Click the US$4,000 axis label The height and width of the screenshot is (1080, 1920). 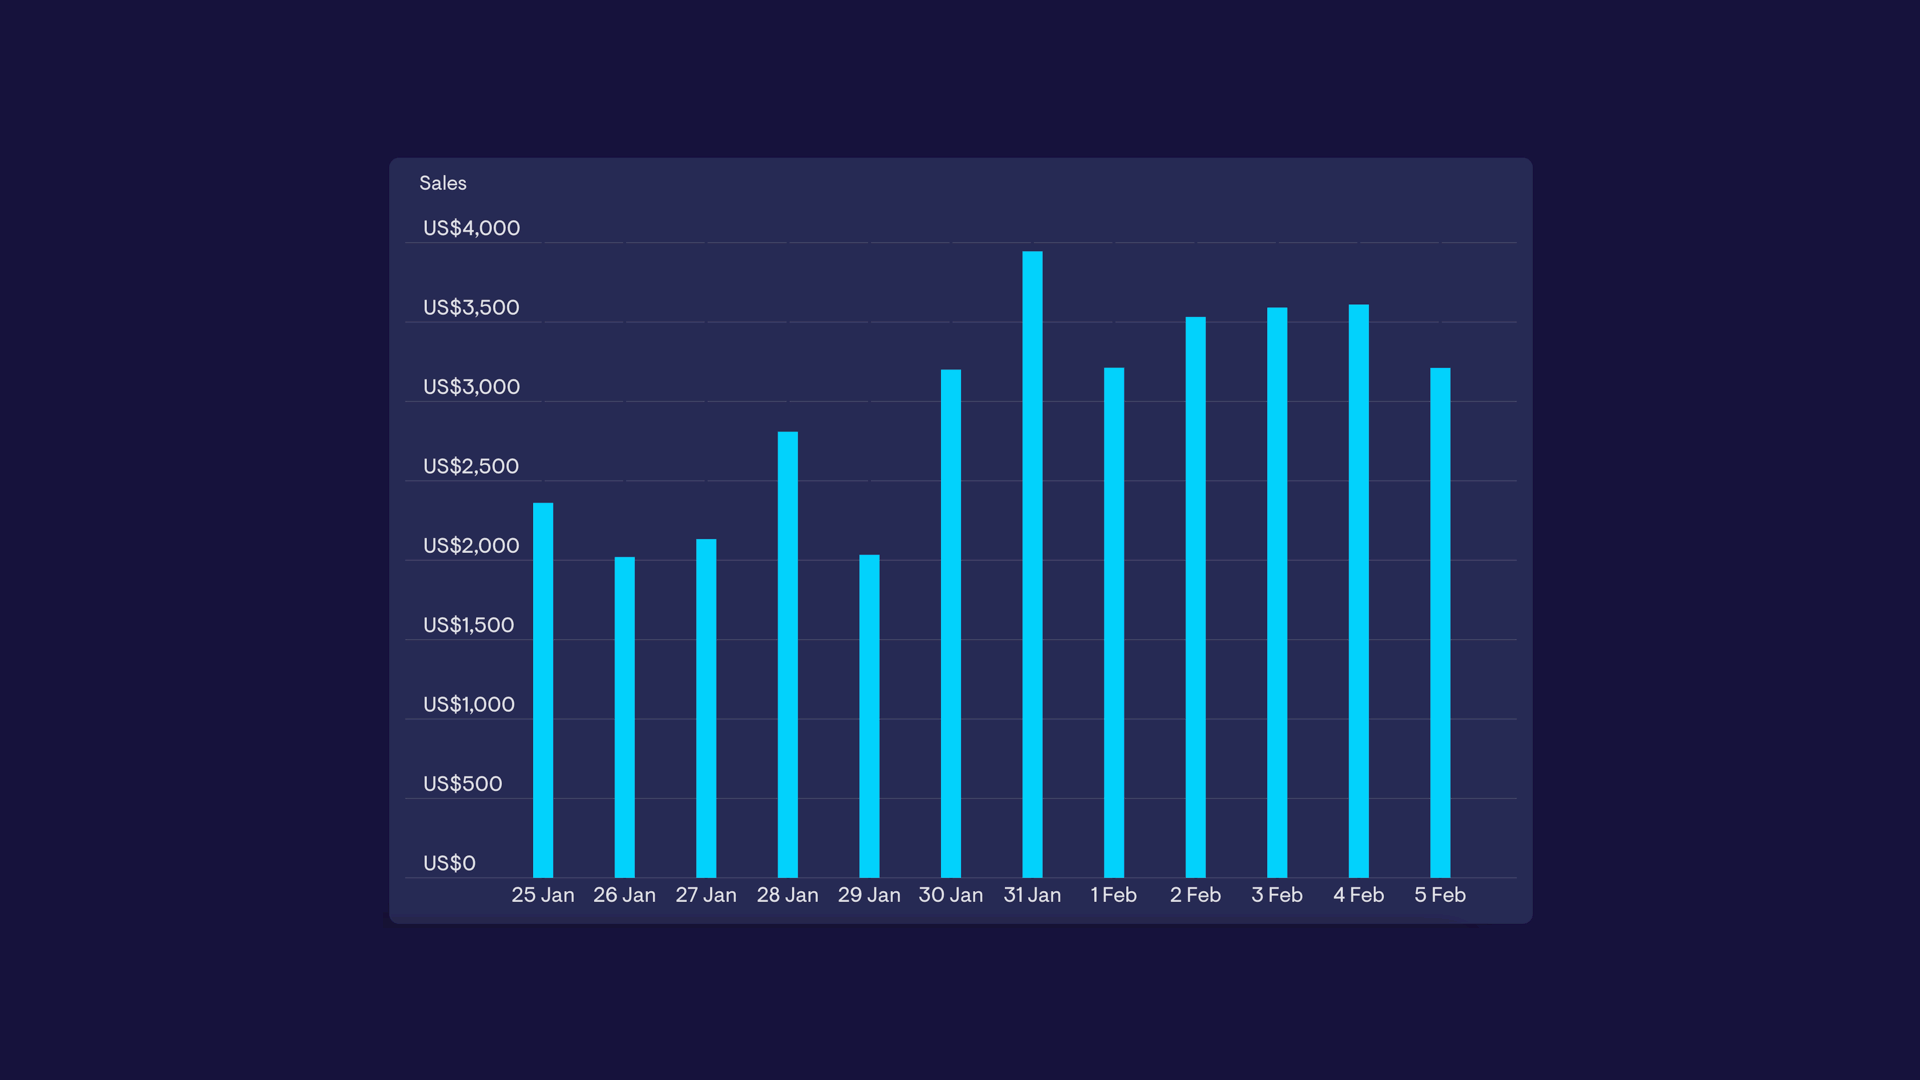coord(471,228)
